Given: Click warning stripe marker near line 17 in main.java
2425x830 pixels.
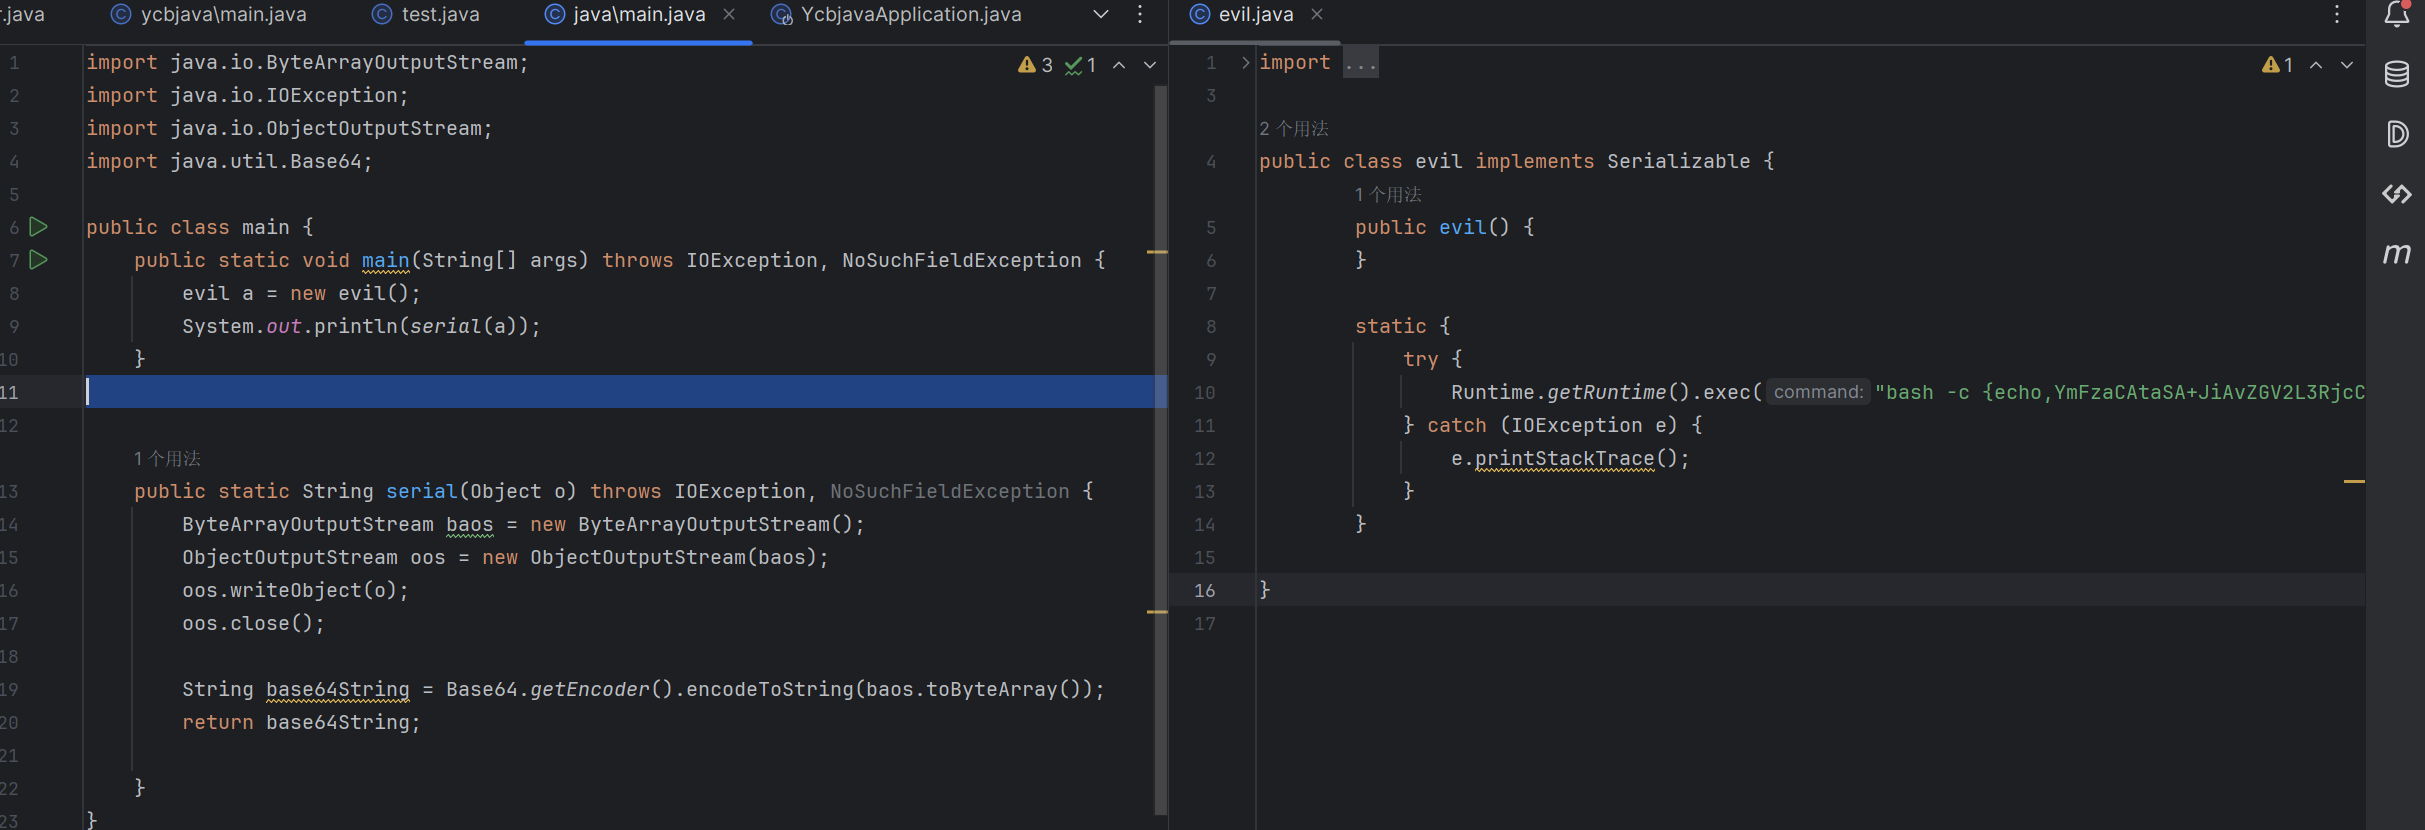Looking at the screenshot, I should (x=1157, y=612).
